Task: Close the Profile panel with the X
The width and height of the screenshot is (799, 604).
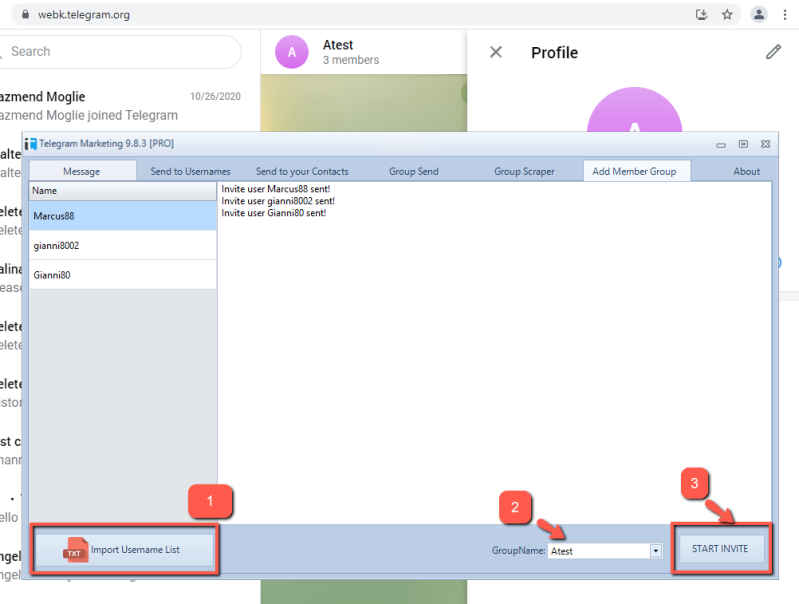Action: click(496, 52)
